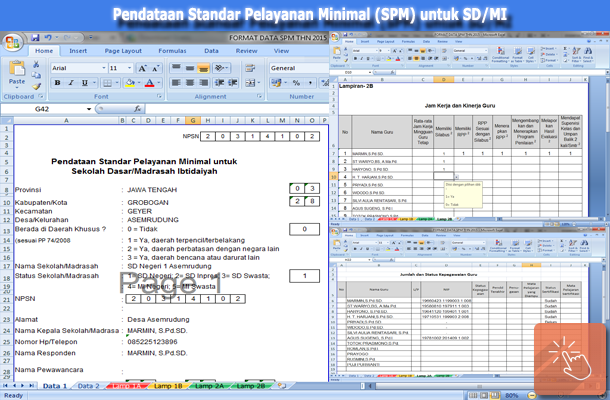This screenshot has width=610, height=400.
Task: Open Alignment group dialog launcher
Action: click(x=259, y=96)
